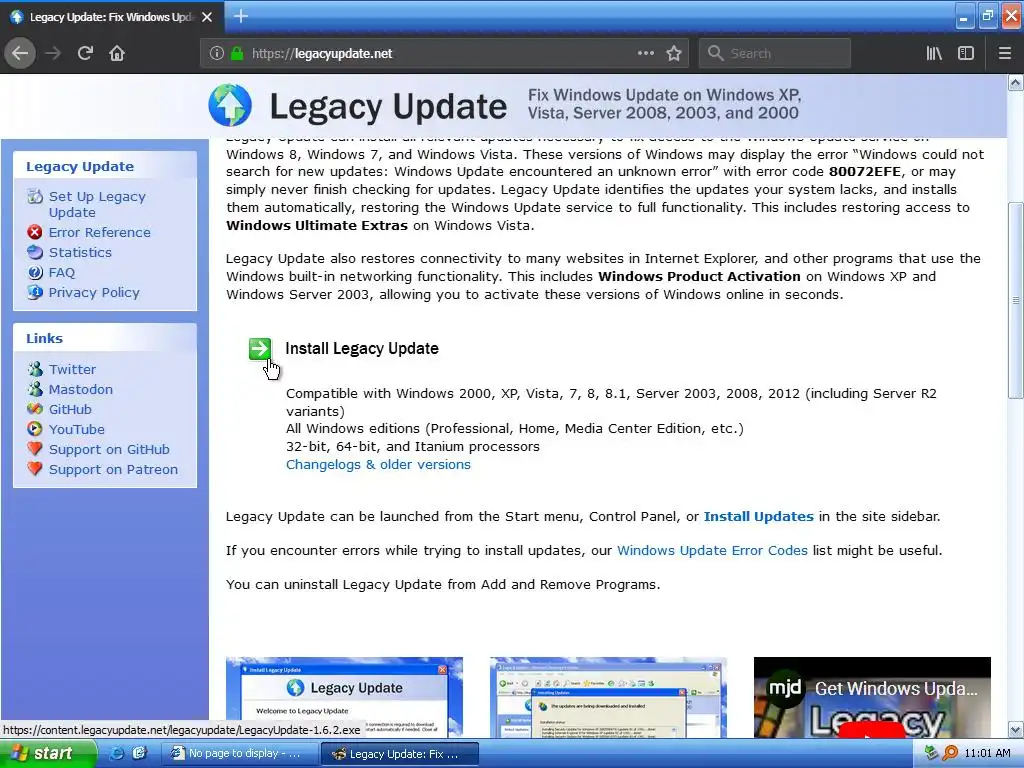The height and width of the screenshot is (768, 1024).
Task: Switch to No page to display window
Action: coord(238,754)
